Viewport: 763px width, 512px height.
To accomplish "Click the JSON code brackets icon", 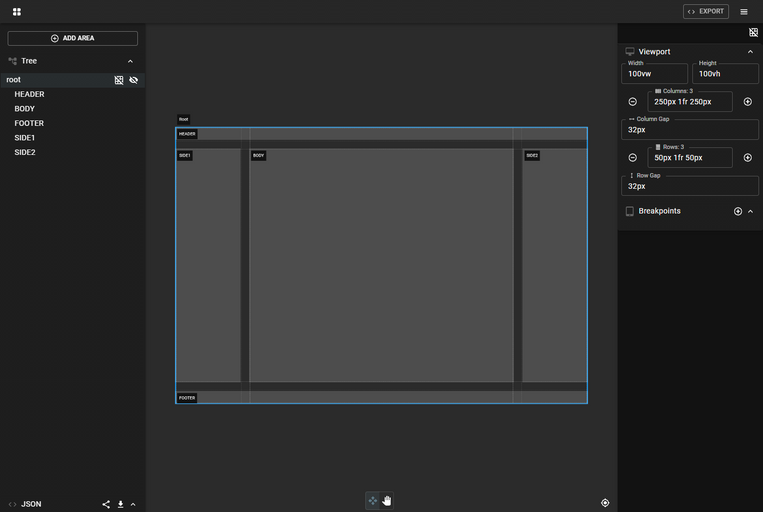I will tap(13, 504).
